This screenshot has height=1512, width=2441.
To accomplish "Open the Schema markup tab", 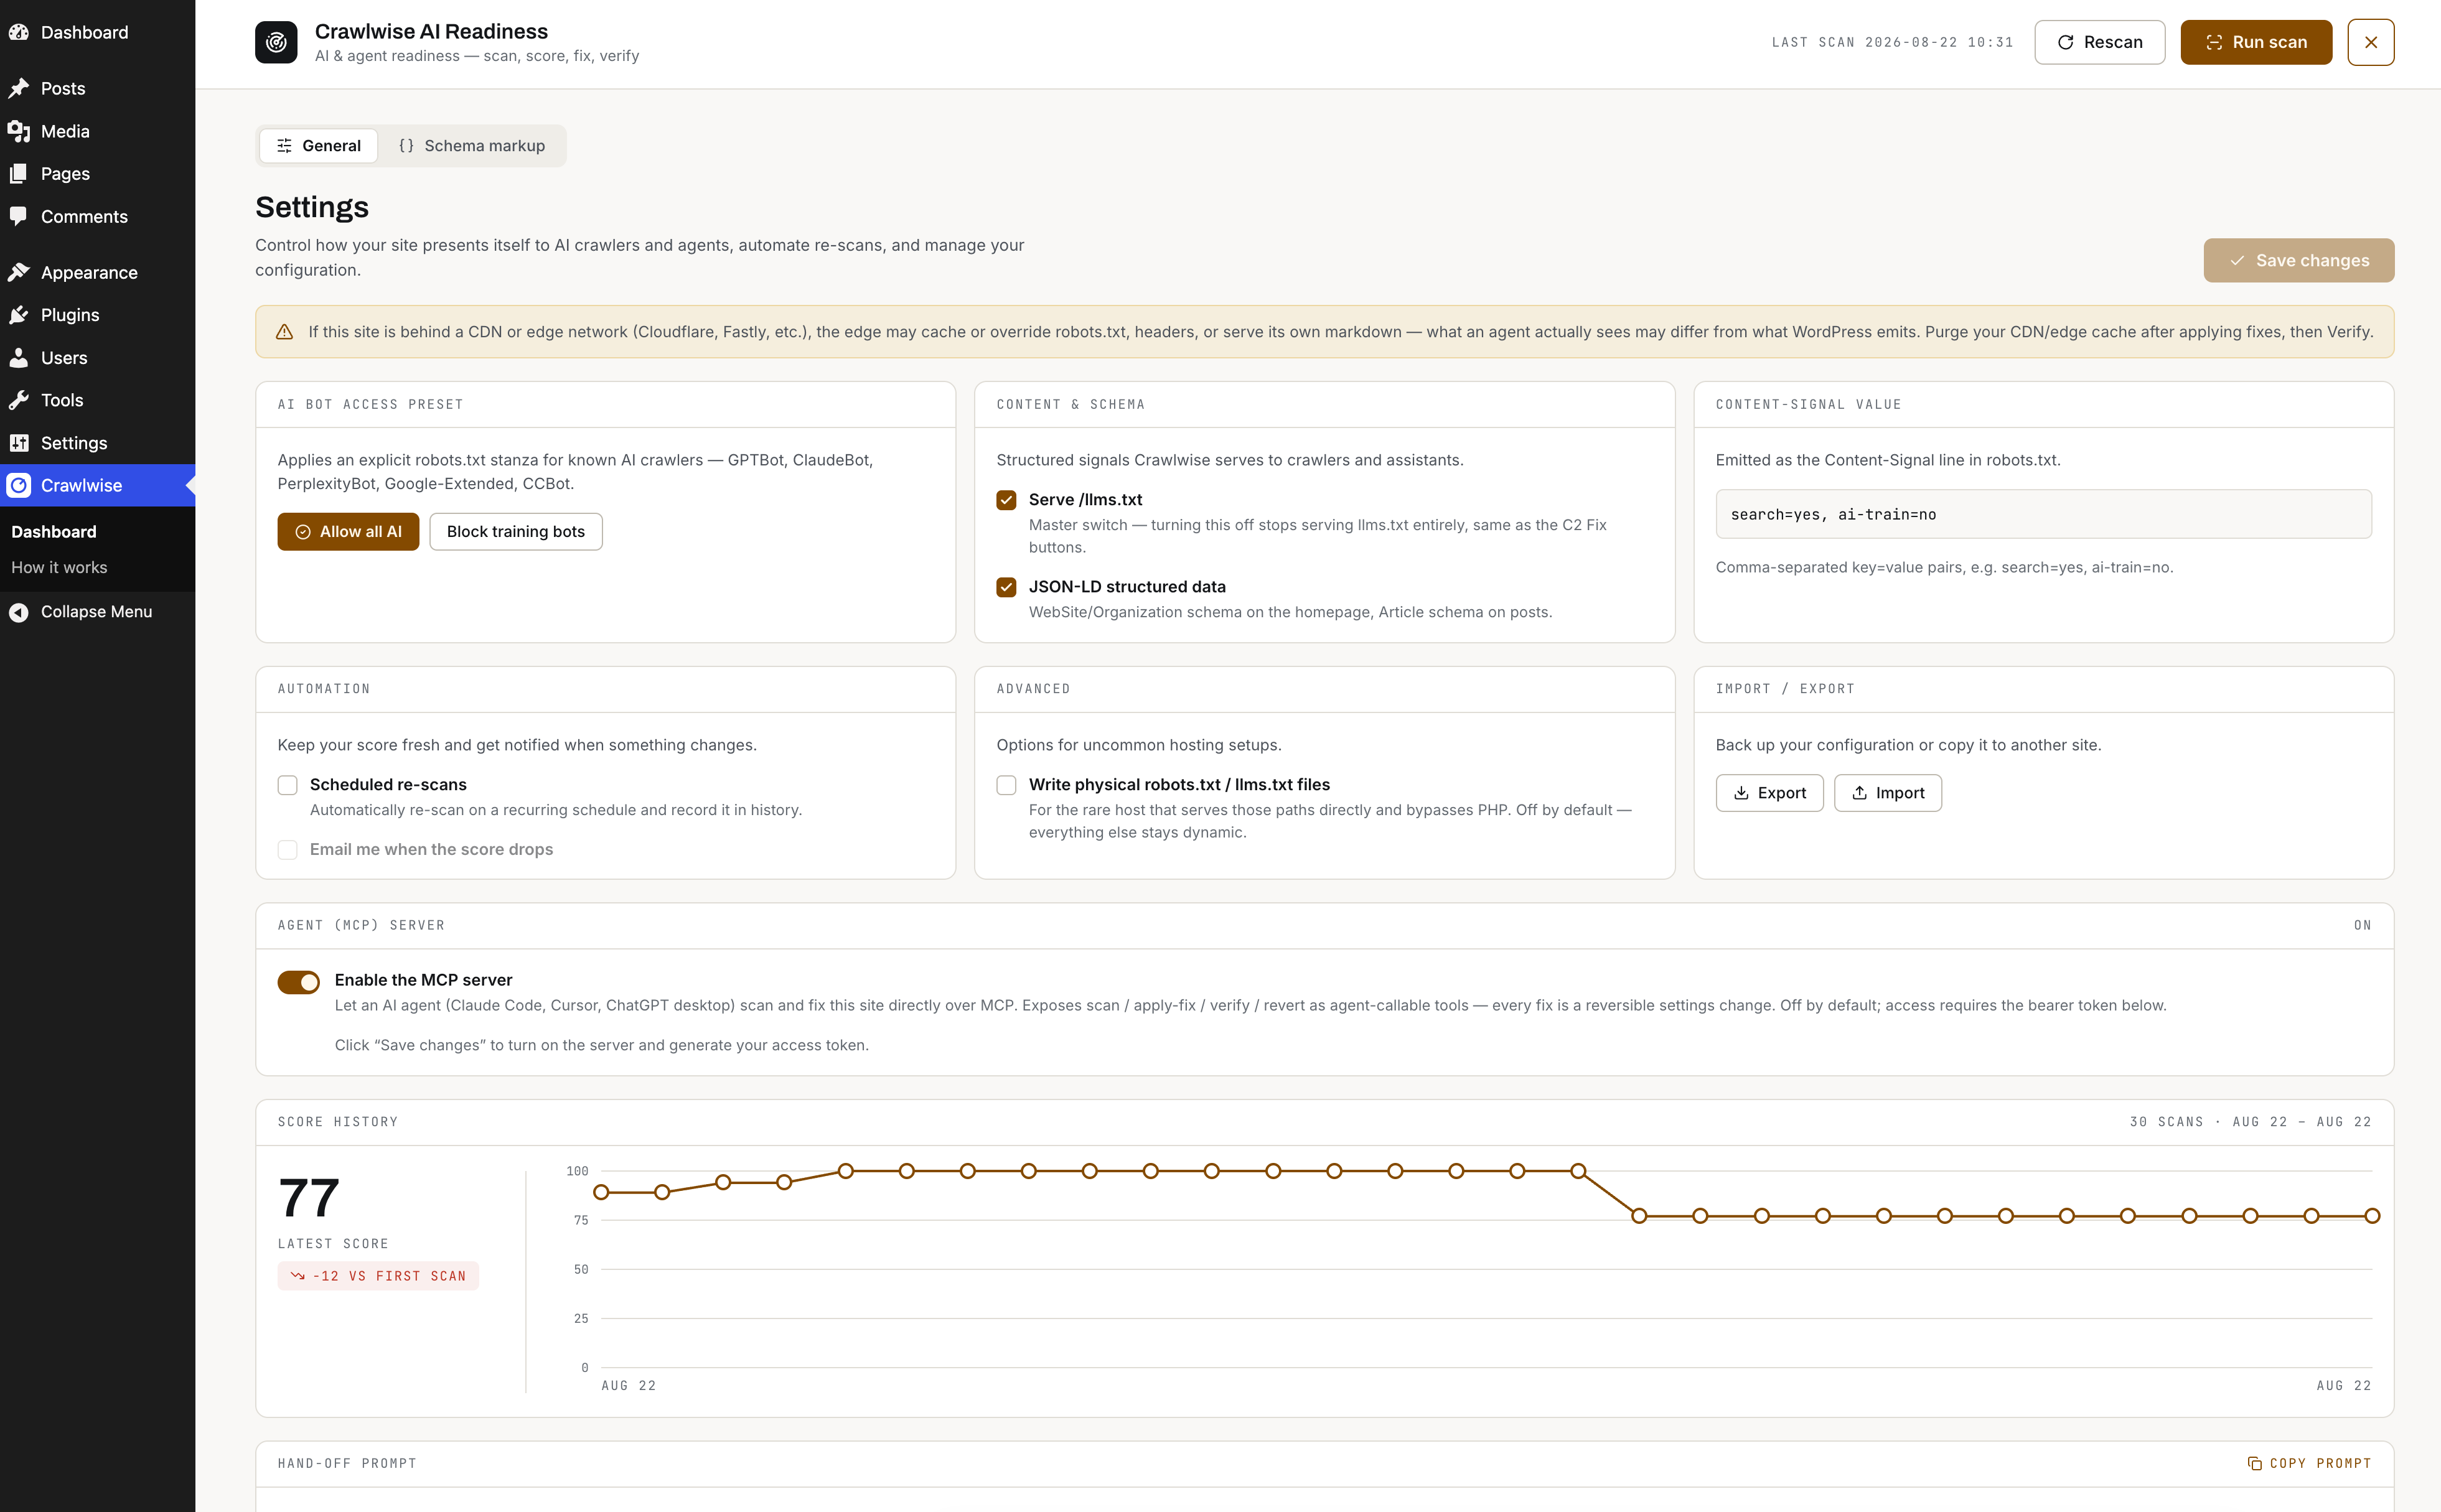I will tap(472, 146).
